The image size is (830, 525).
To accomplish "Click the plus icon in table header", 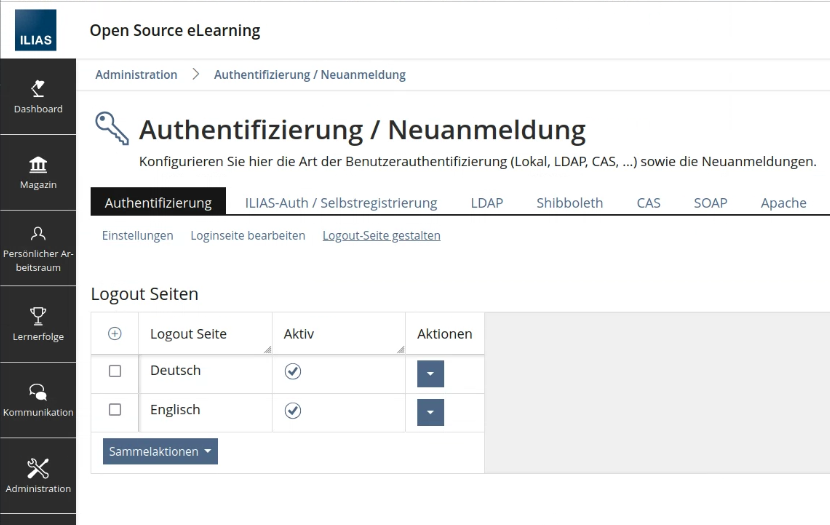I will click(x=114, y=334).
